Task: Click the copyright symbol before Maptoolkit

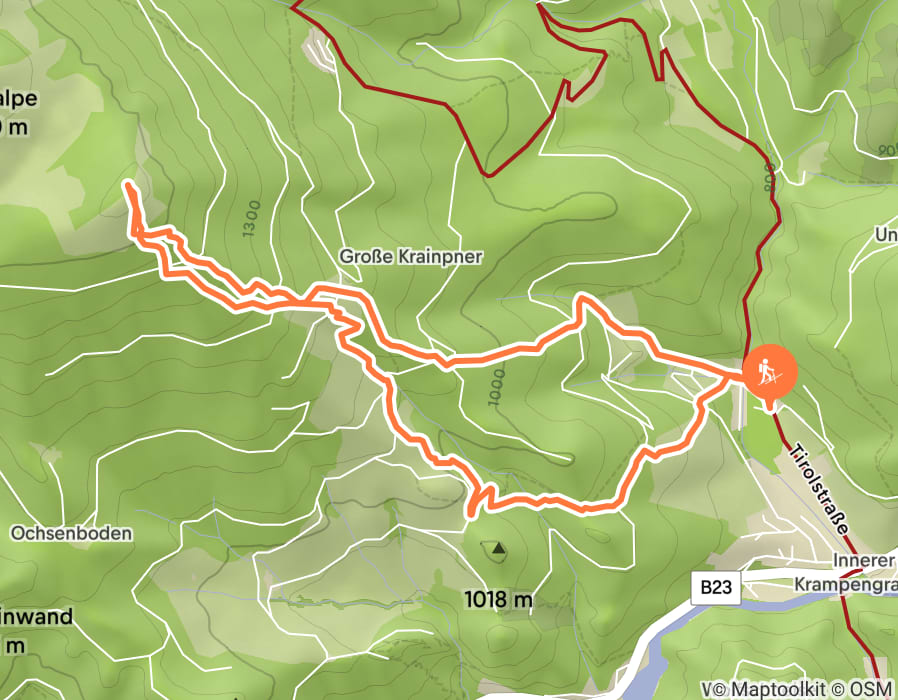Action: click(720, 690)
